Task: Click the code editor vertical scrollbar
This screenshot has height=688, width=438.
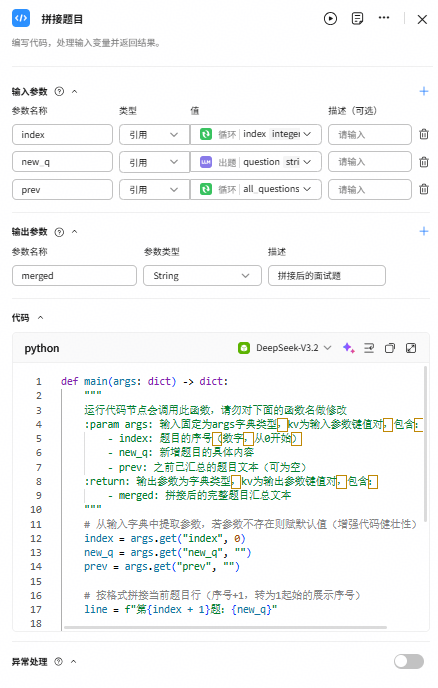Action: coord(425,443)
